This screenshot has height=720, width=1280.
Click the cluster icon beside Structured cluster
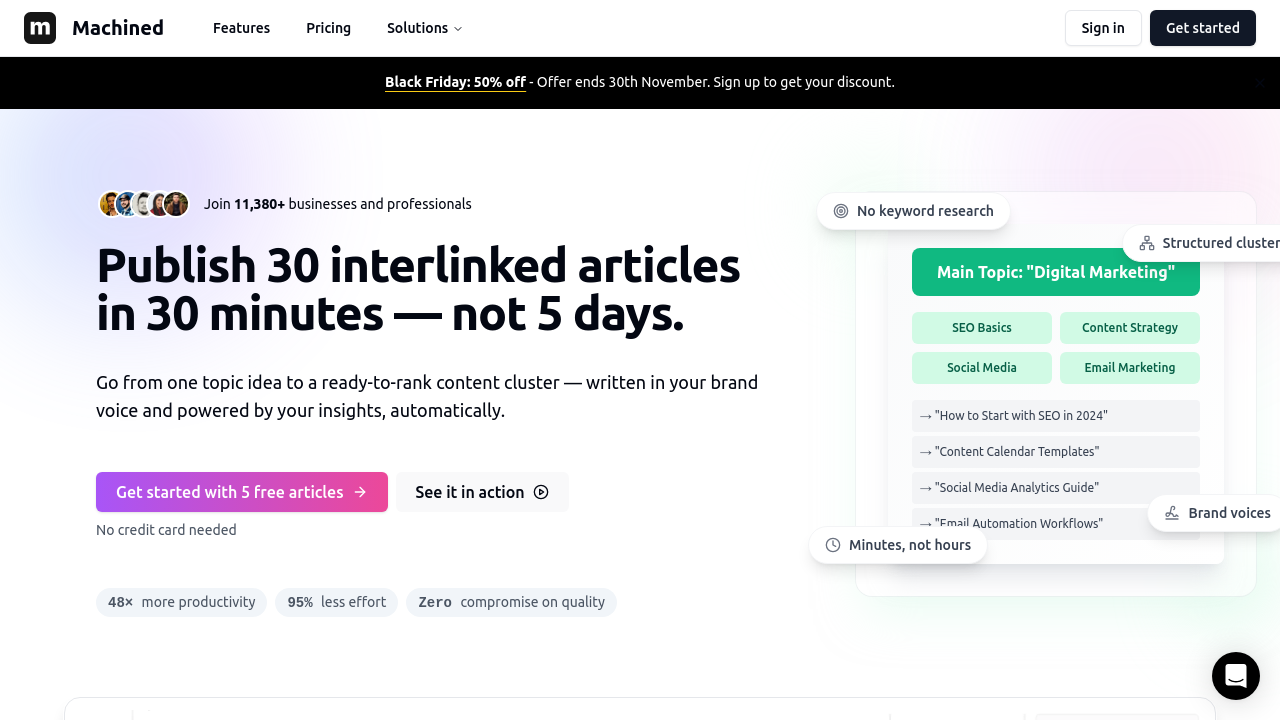tap(1147, 243)
